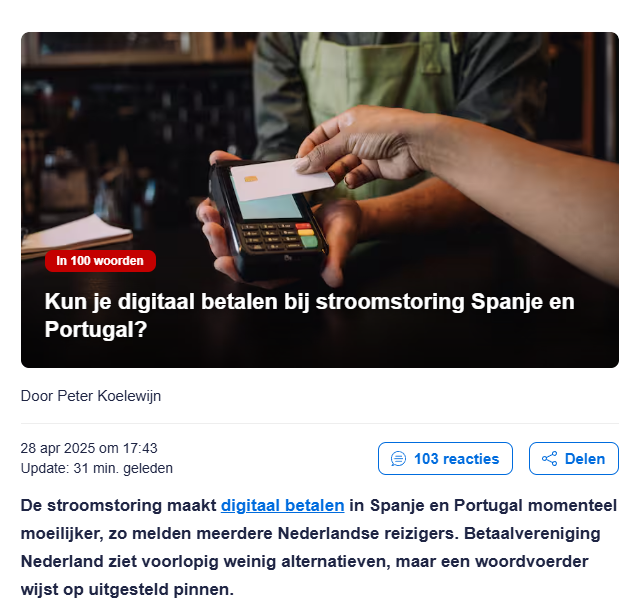Image resolution: width=629 pixels, height=615 pixels.
Task: Click the author name Peter Koelewijn
Action: [109, 396]
